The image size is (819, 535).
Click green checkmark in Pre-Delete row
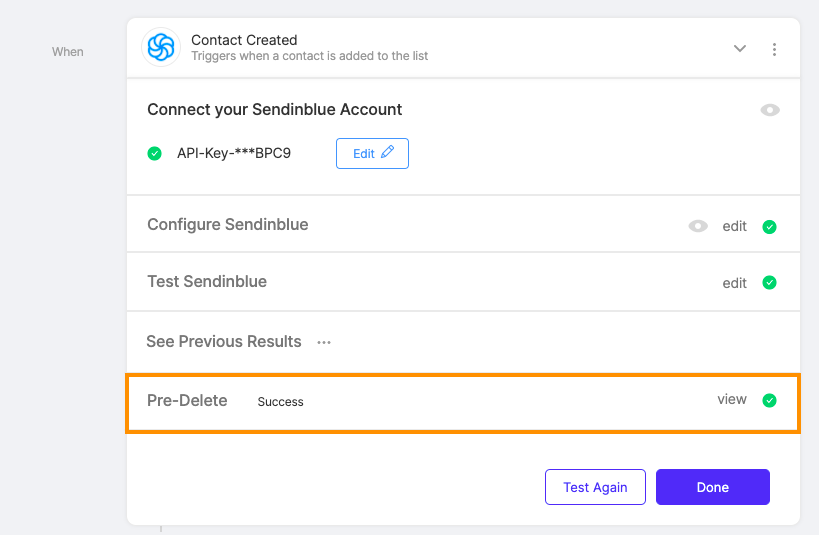click(x=769, y=400)
